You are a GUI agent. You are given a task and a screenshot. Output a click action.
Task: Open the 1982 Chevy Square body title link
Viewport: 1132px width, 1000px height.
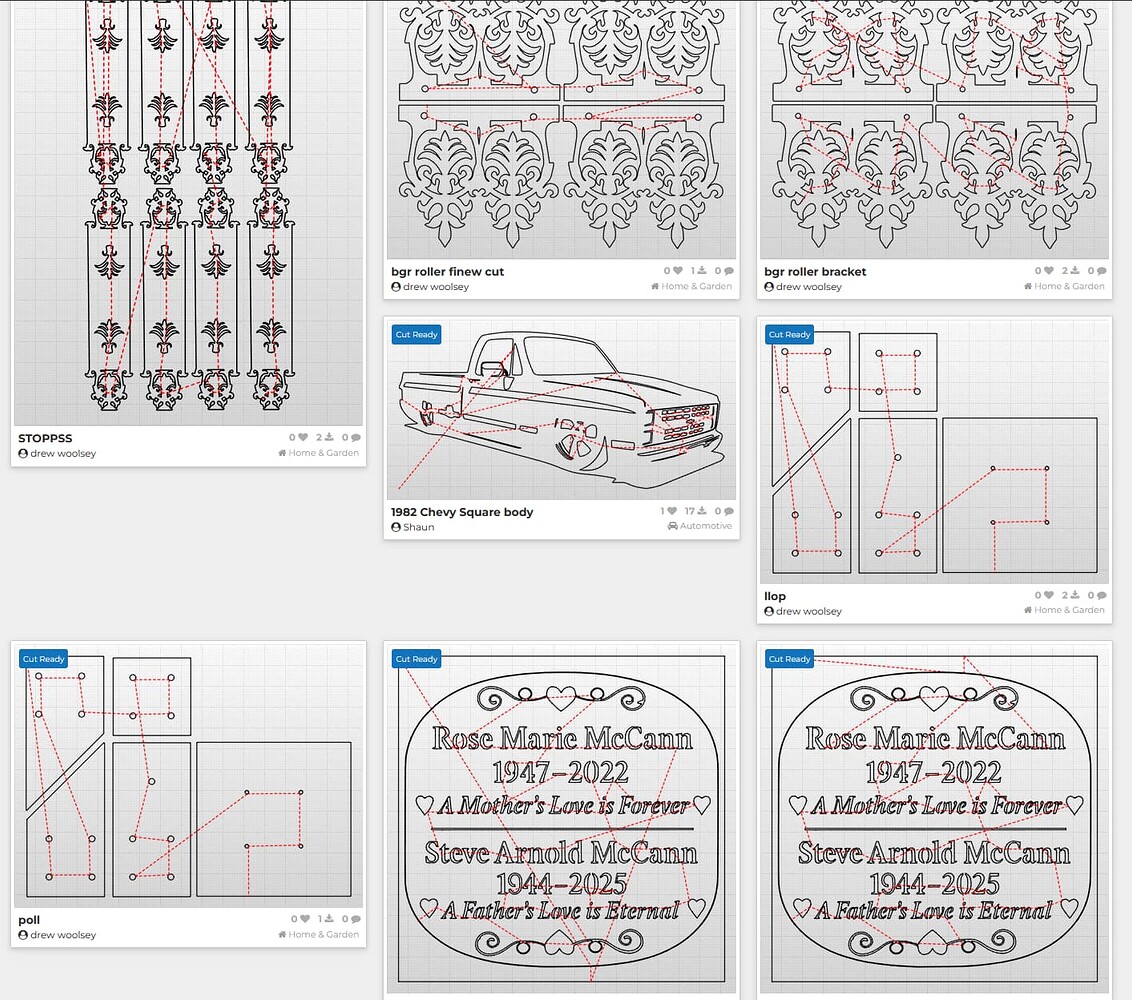pos(462,511)
